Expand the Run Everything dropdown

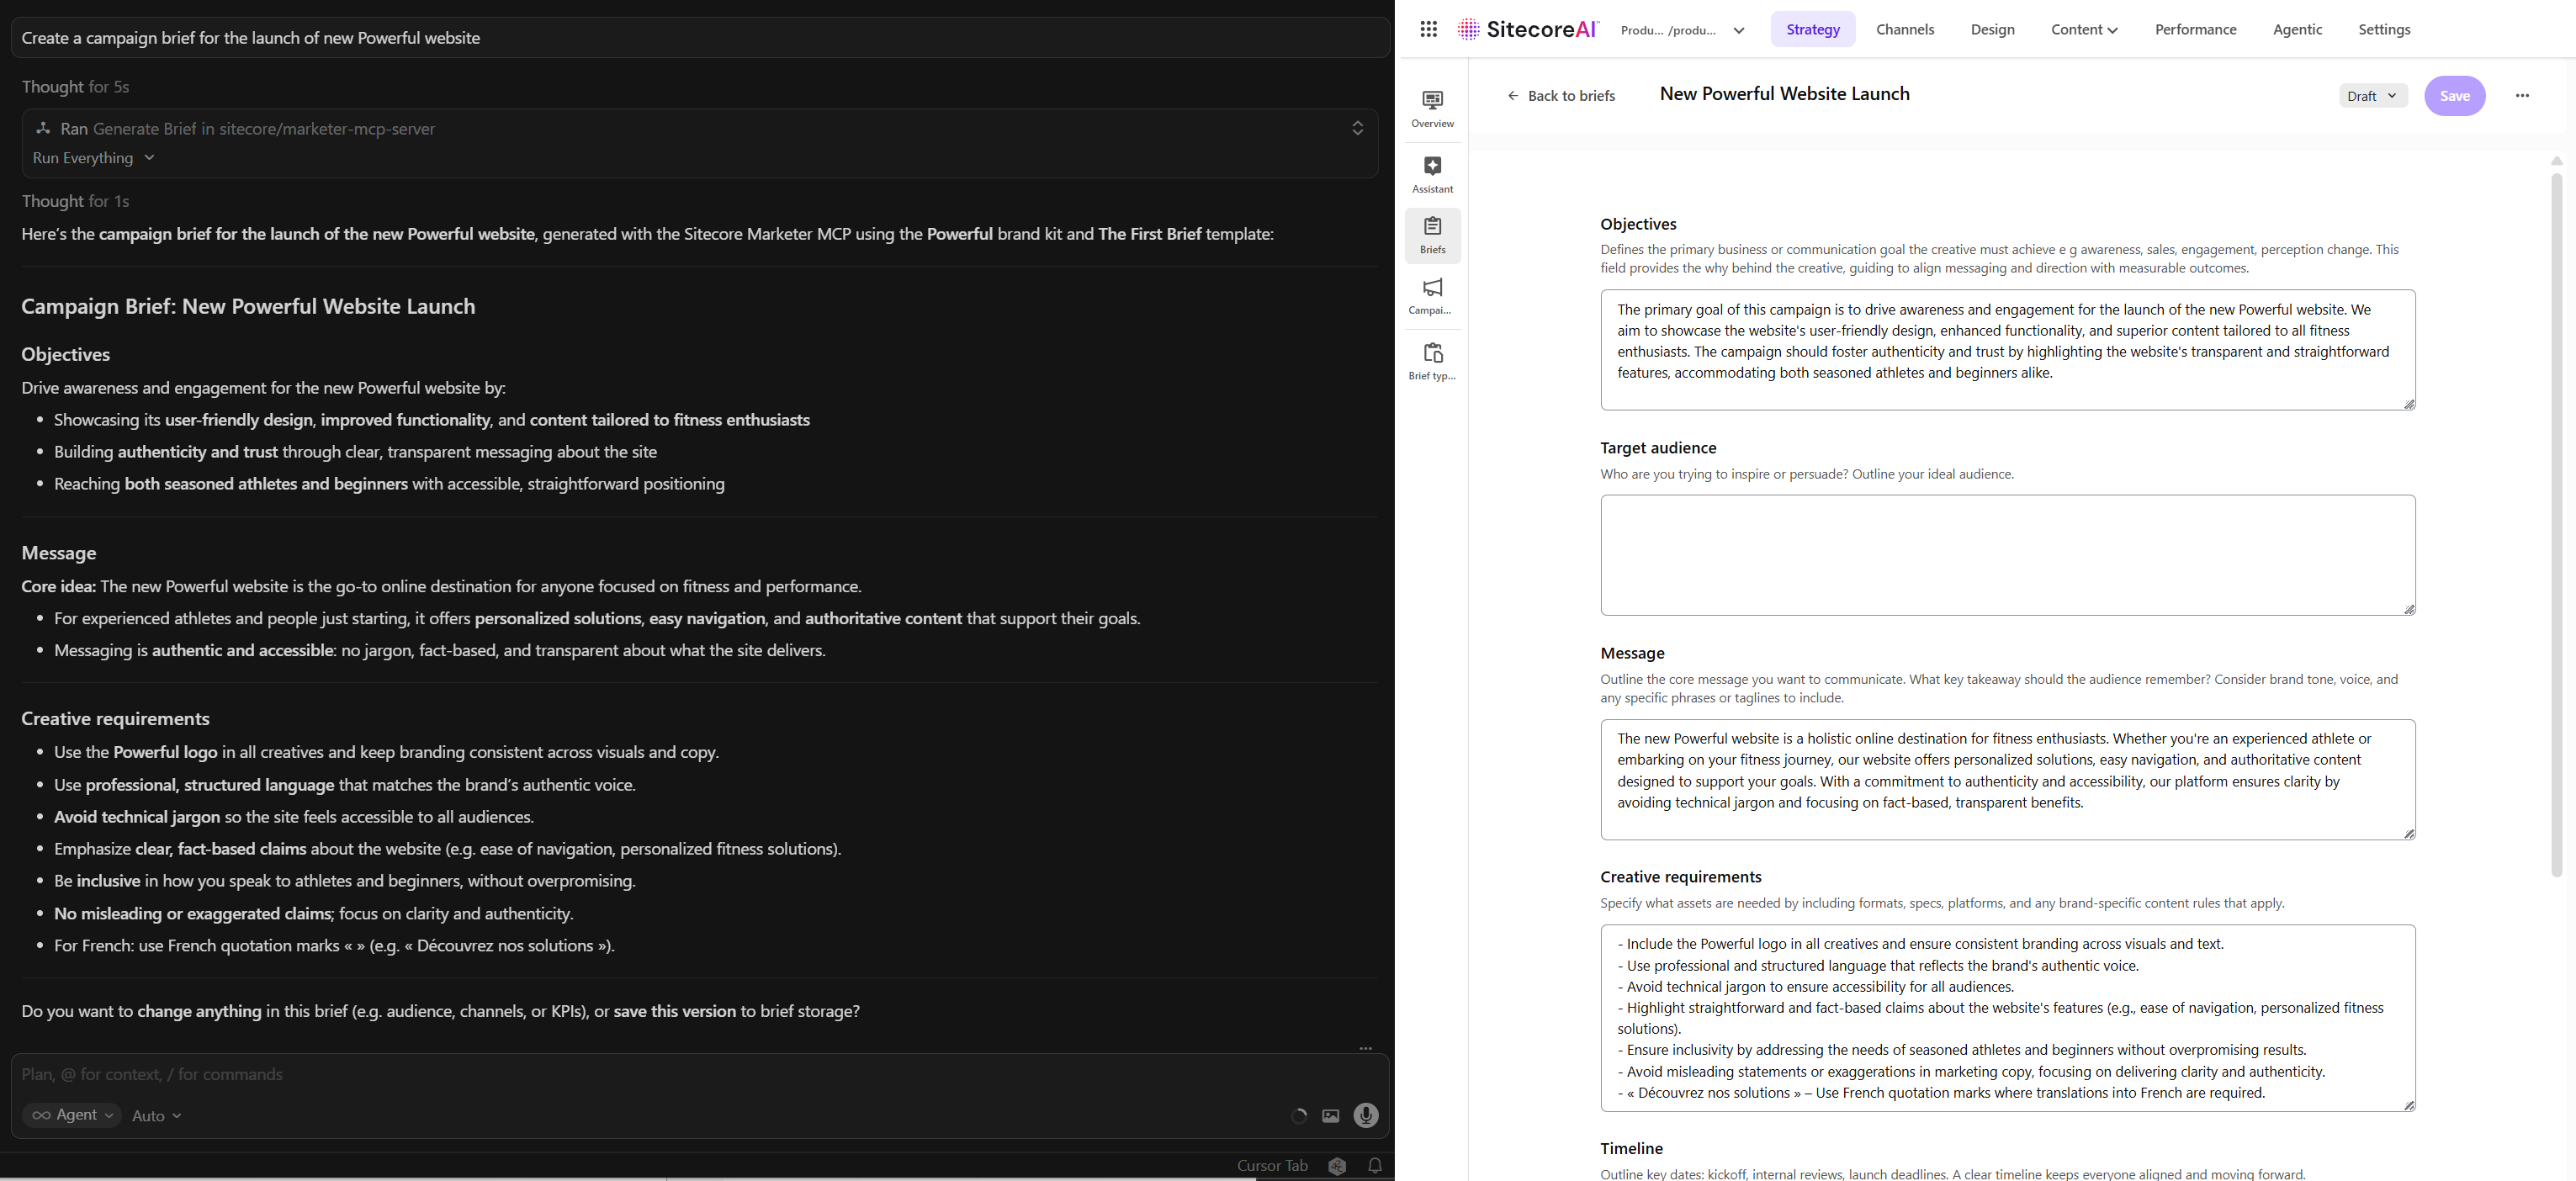94,157
